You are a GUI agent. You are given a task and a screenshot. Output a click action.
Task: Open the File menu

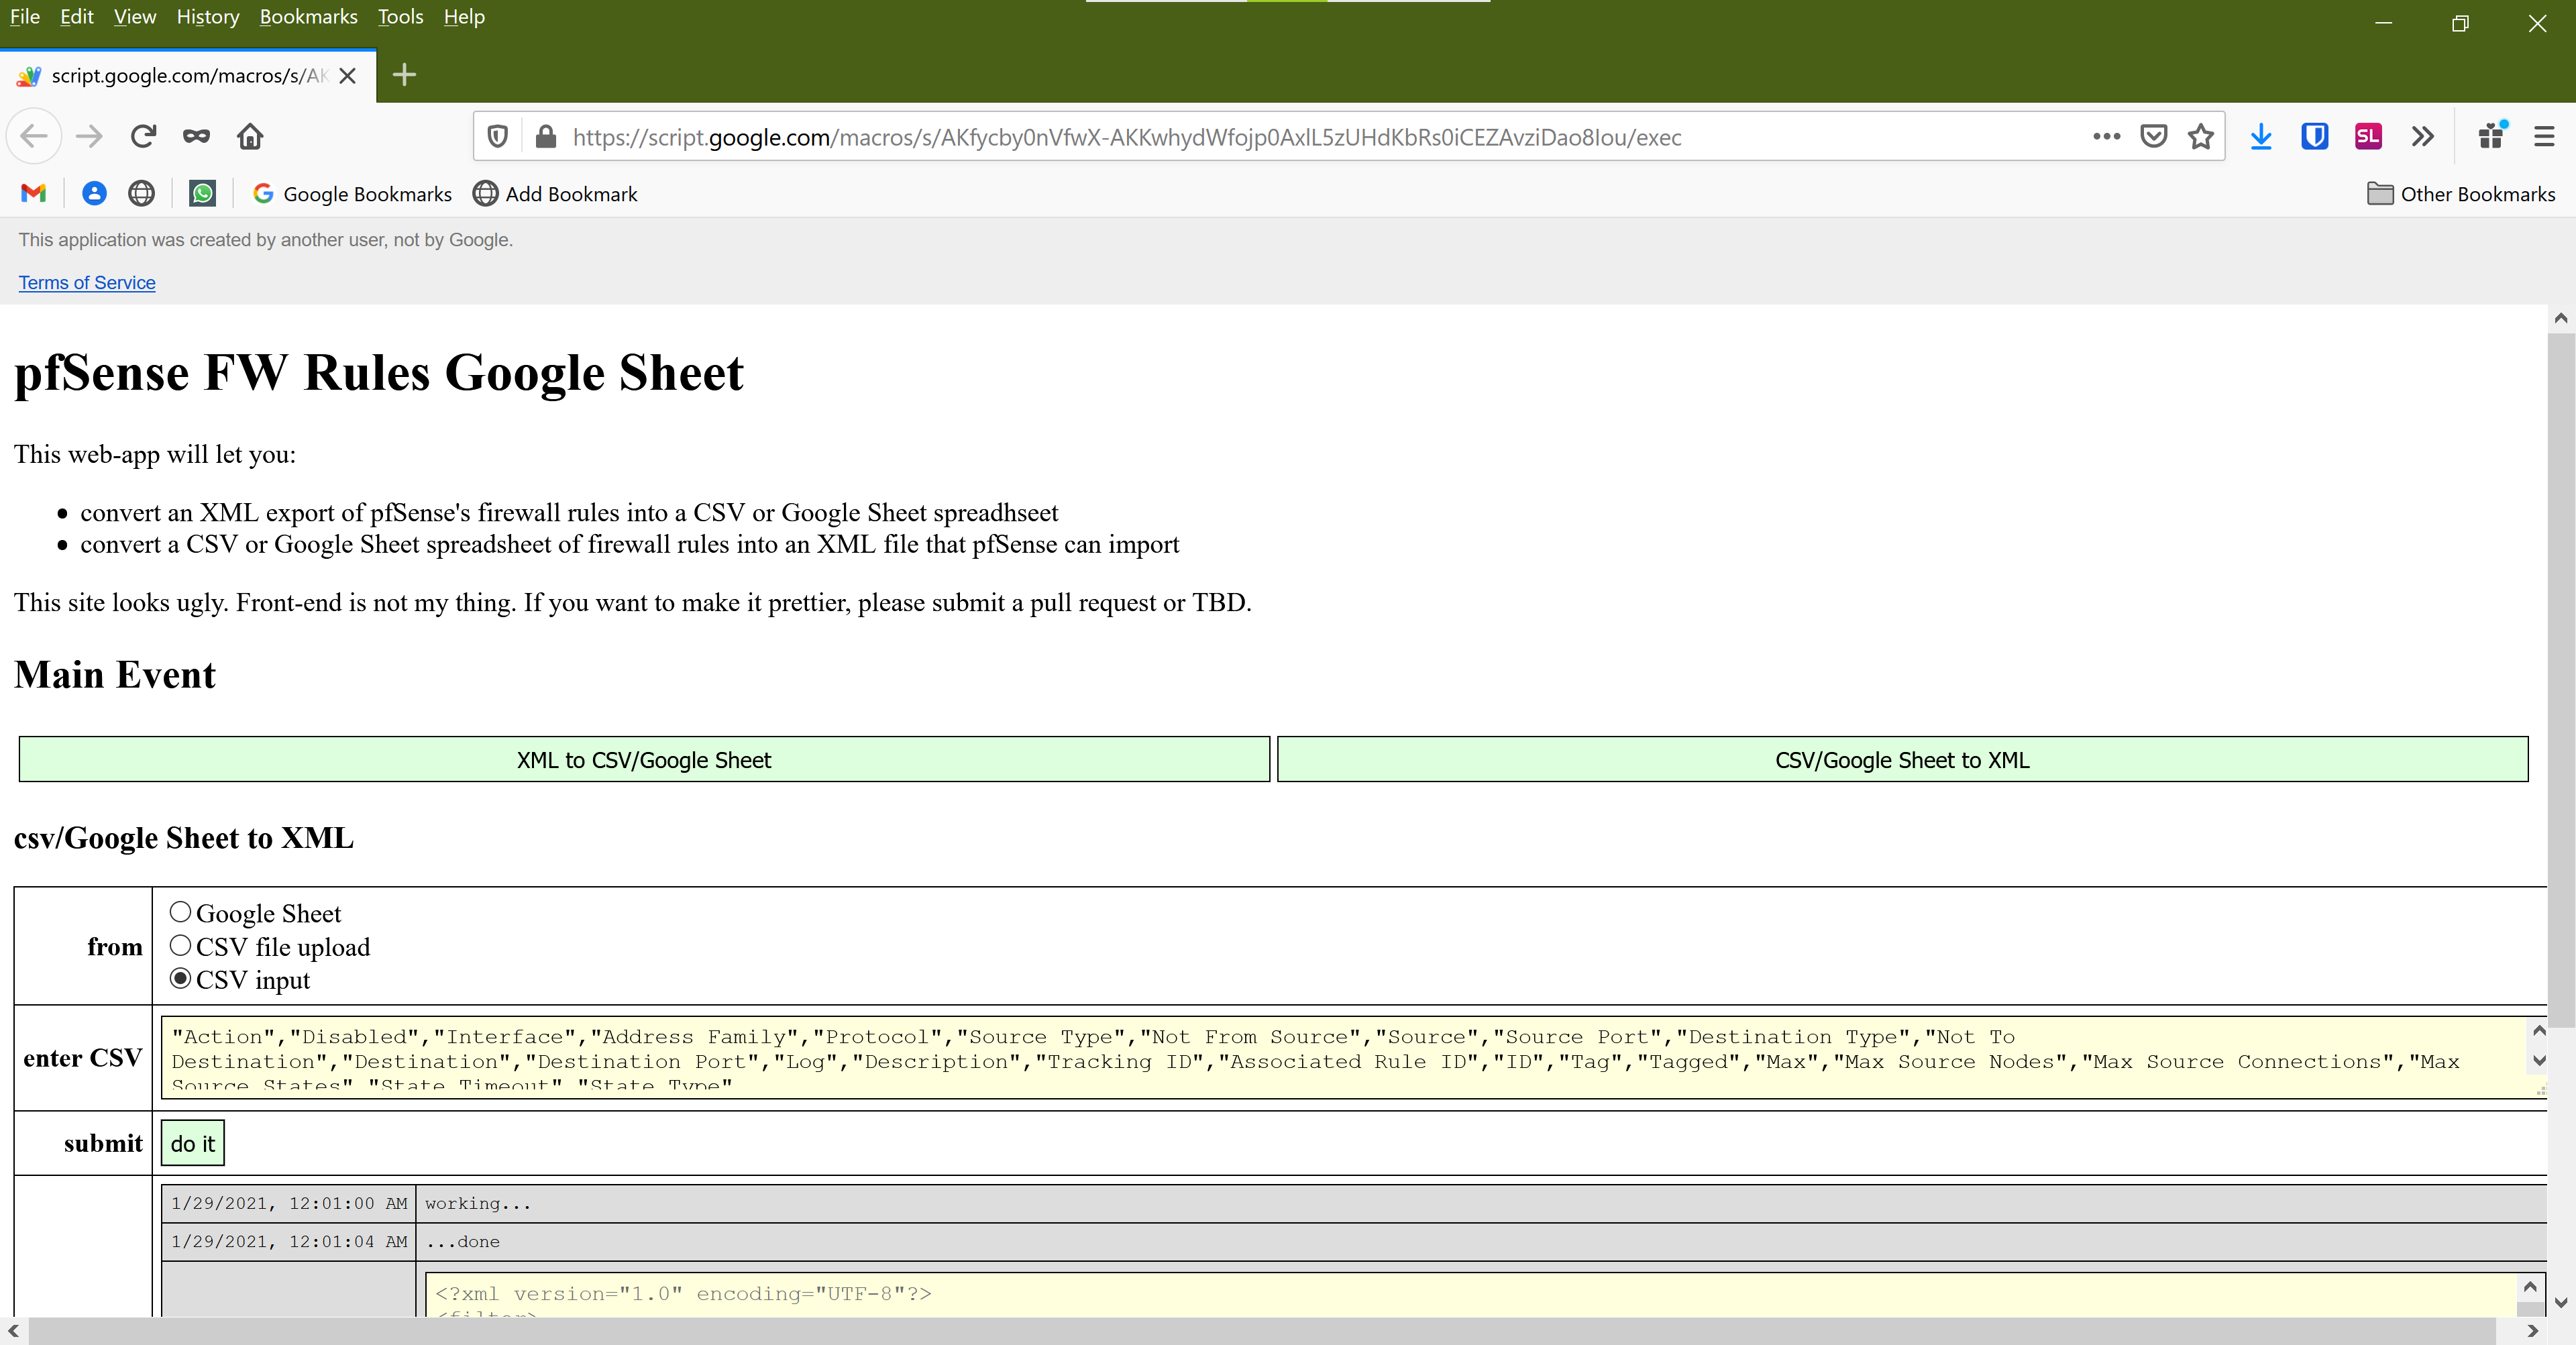(x=25, y=17)
